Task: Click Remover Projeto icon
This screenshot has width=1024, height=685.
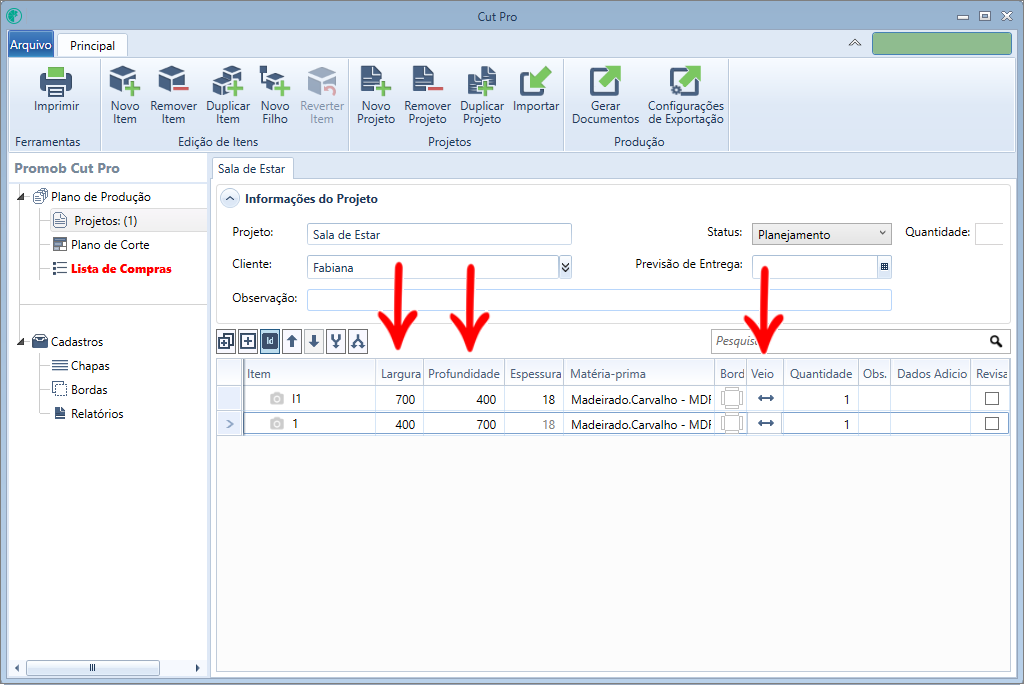Action: pos(427,80)
